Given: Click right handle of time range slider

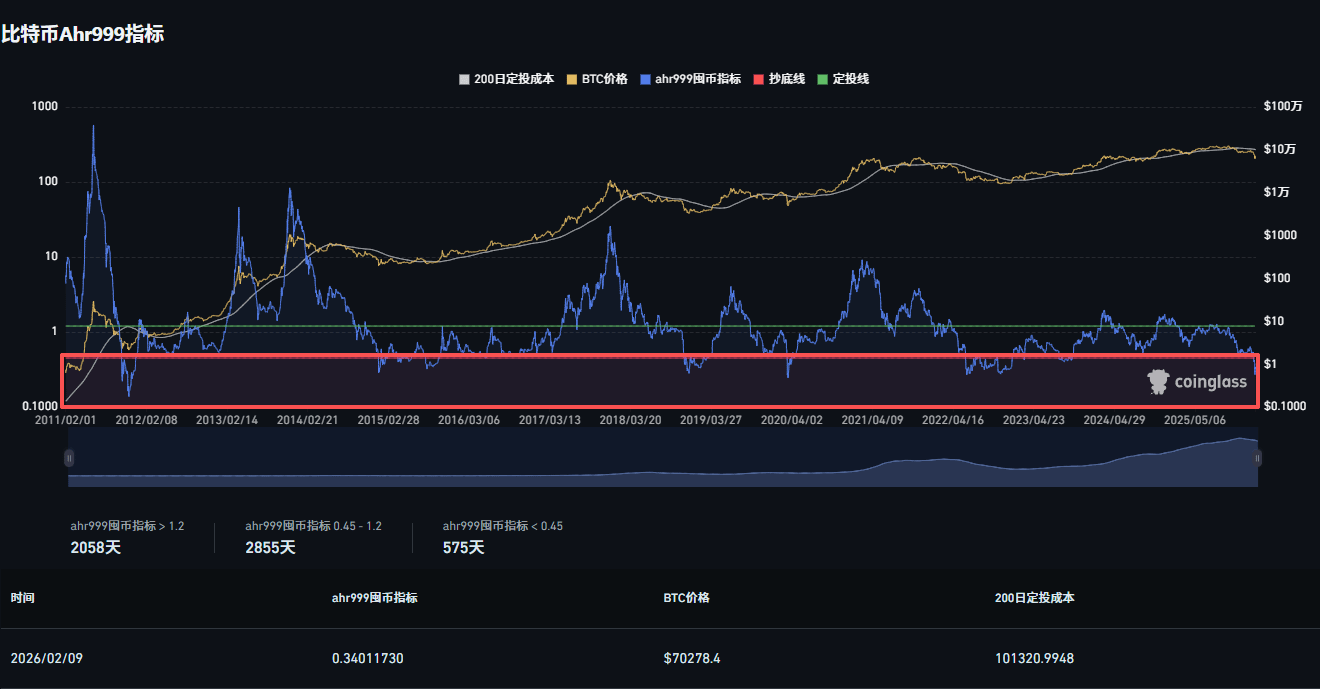Looking at the screenshot, I should point(1258,458).
